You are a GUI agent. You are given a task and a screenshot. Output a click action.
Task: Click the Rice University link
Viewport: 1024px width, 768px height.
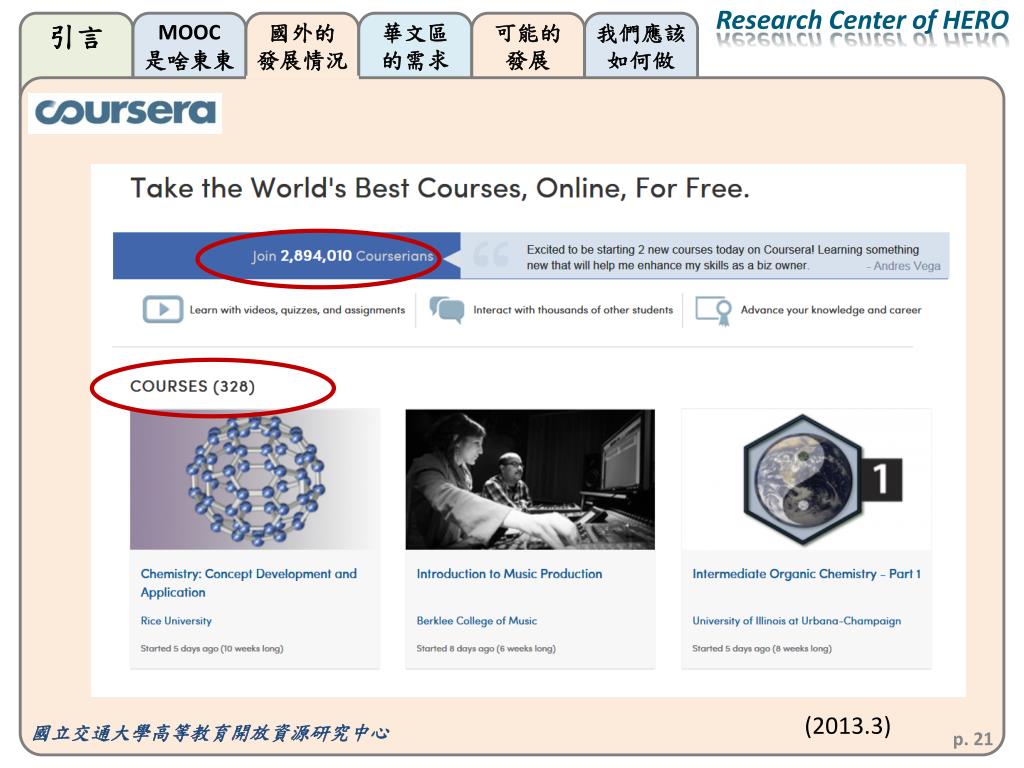tap(176, 620)
